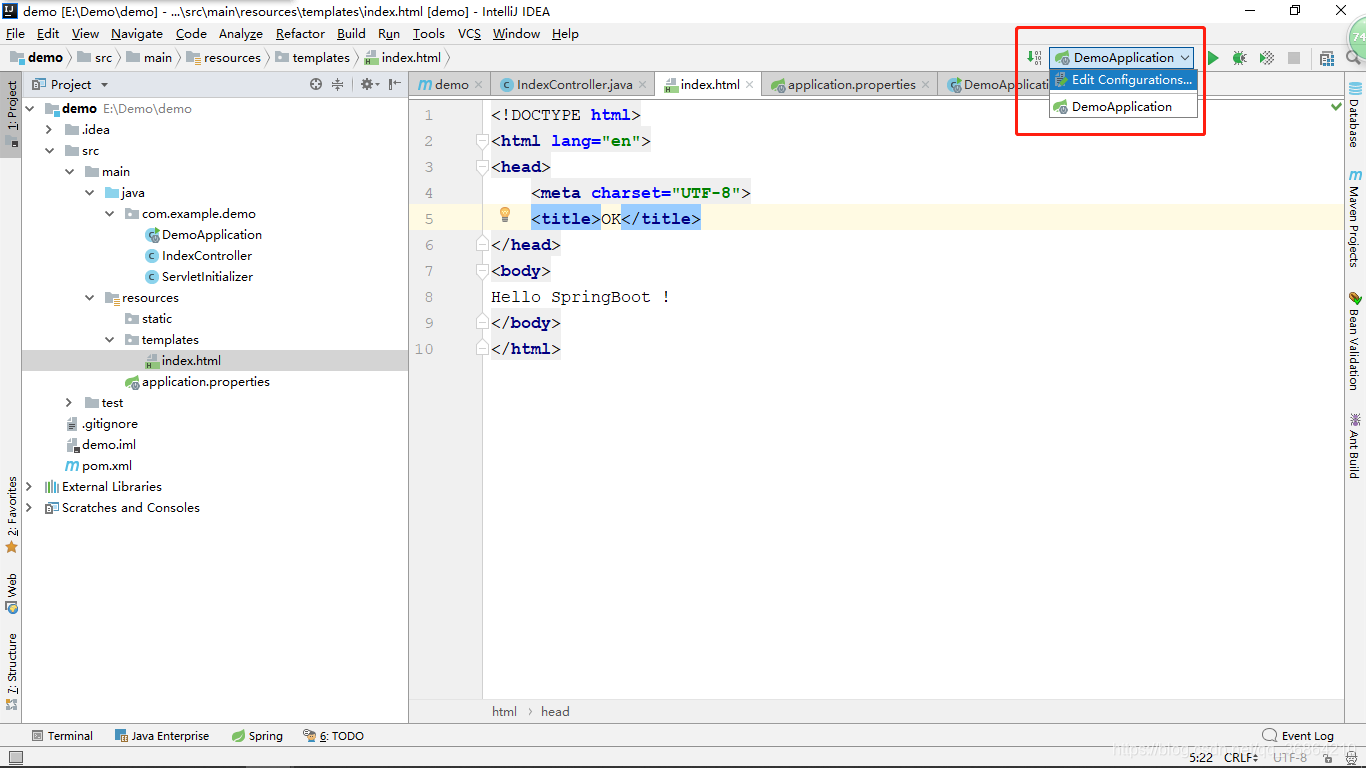Run with coverage icon in toolbar
This screenshot has width=1366, height=768.
coord(1266,58)
